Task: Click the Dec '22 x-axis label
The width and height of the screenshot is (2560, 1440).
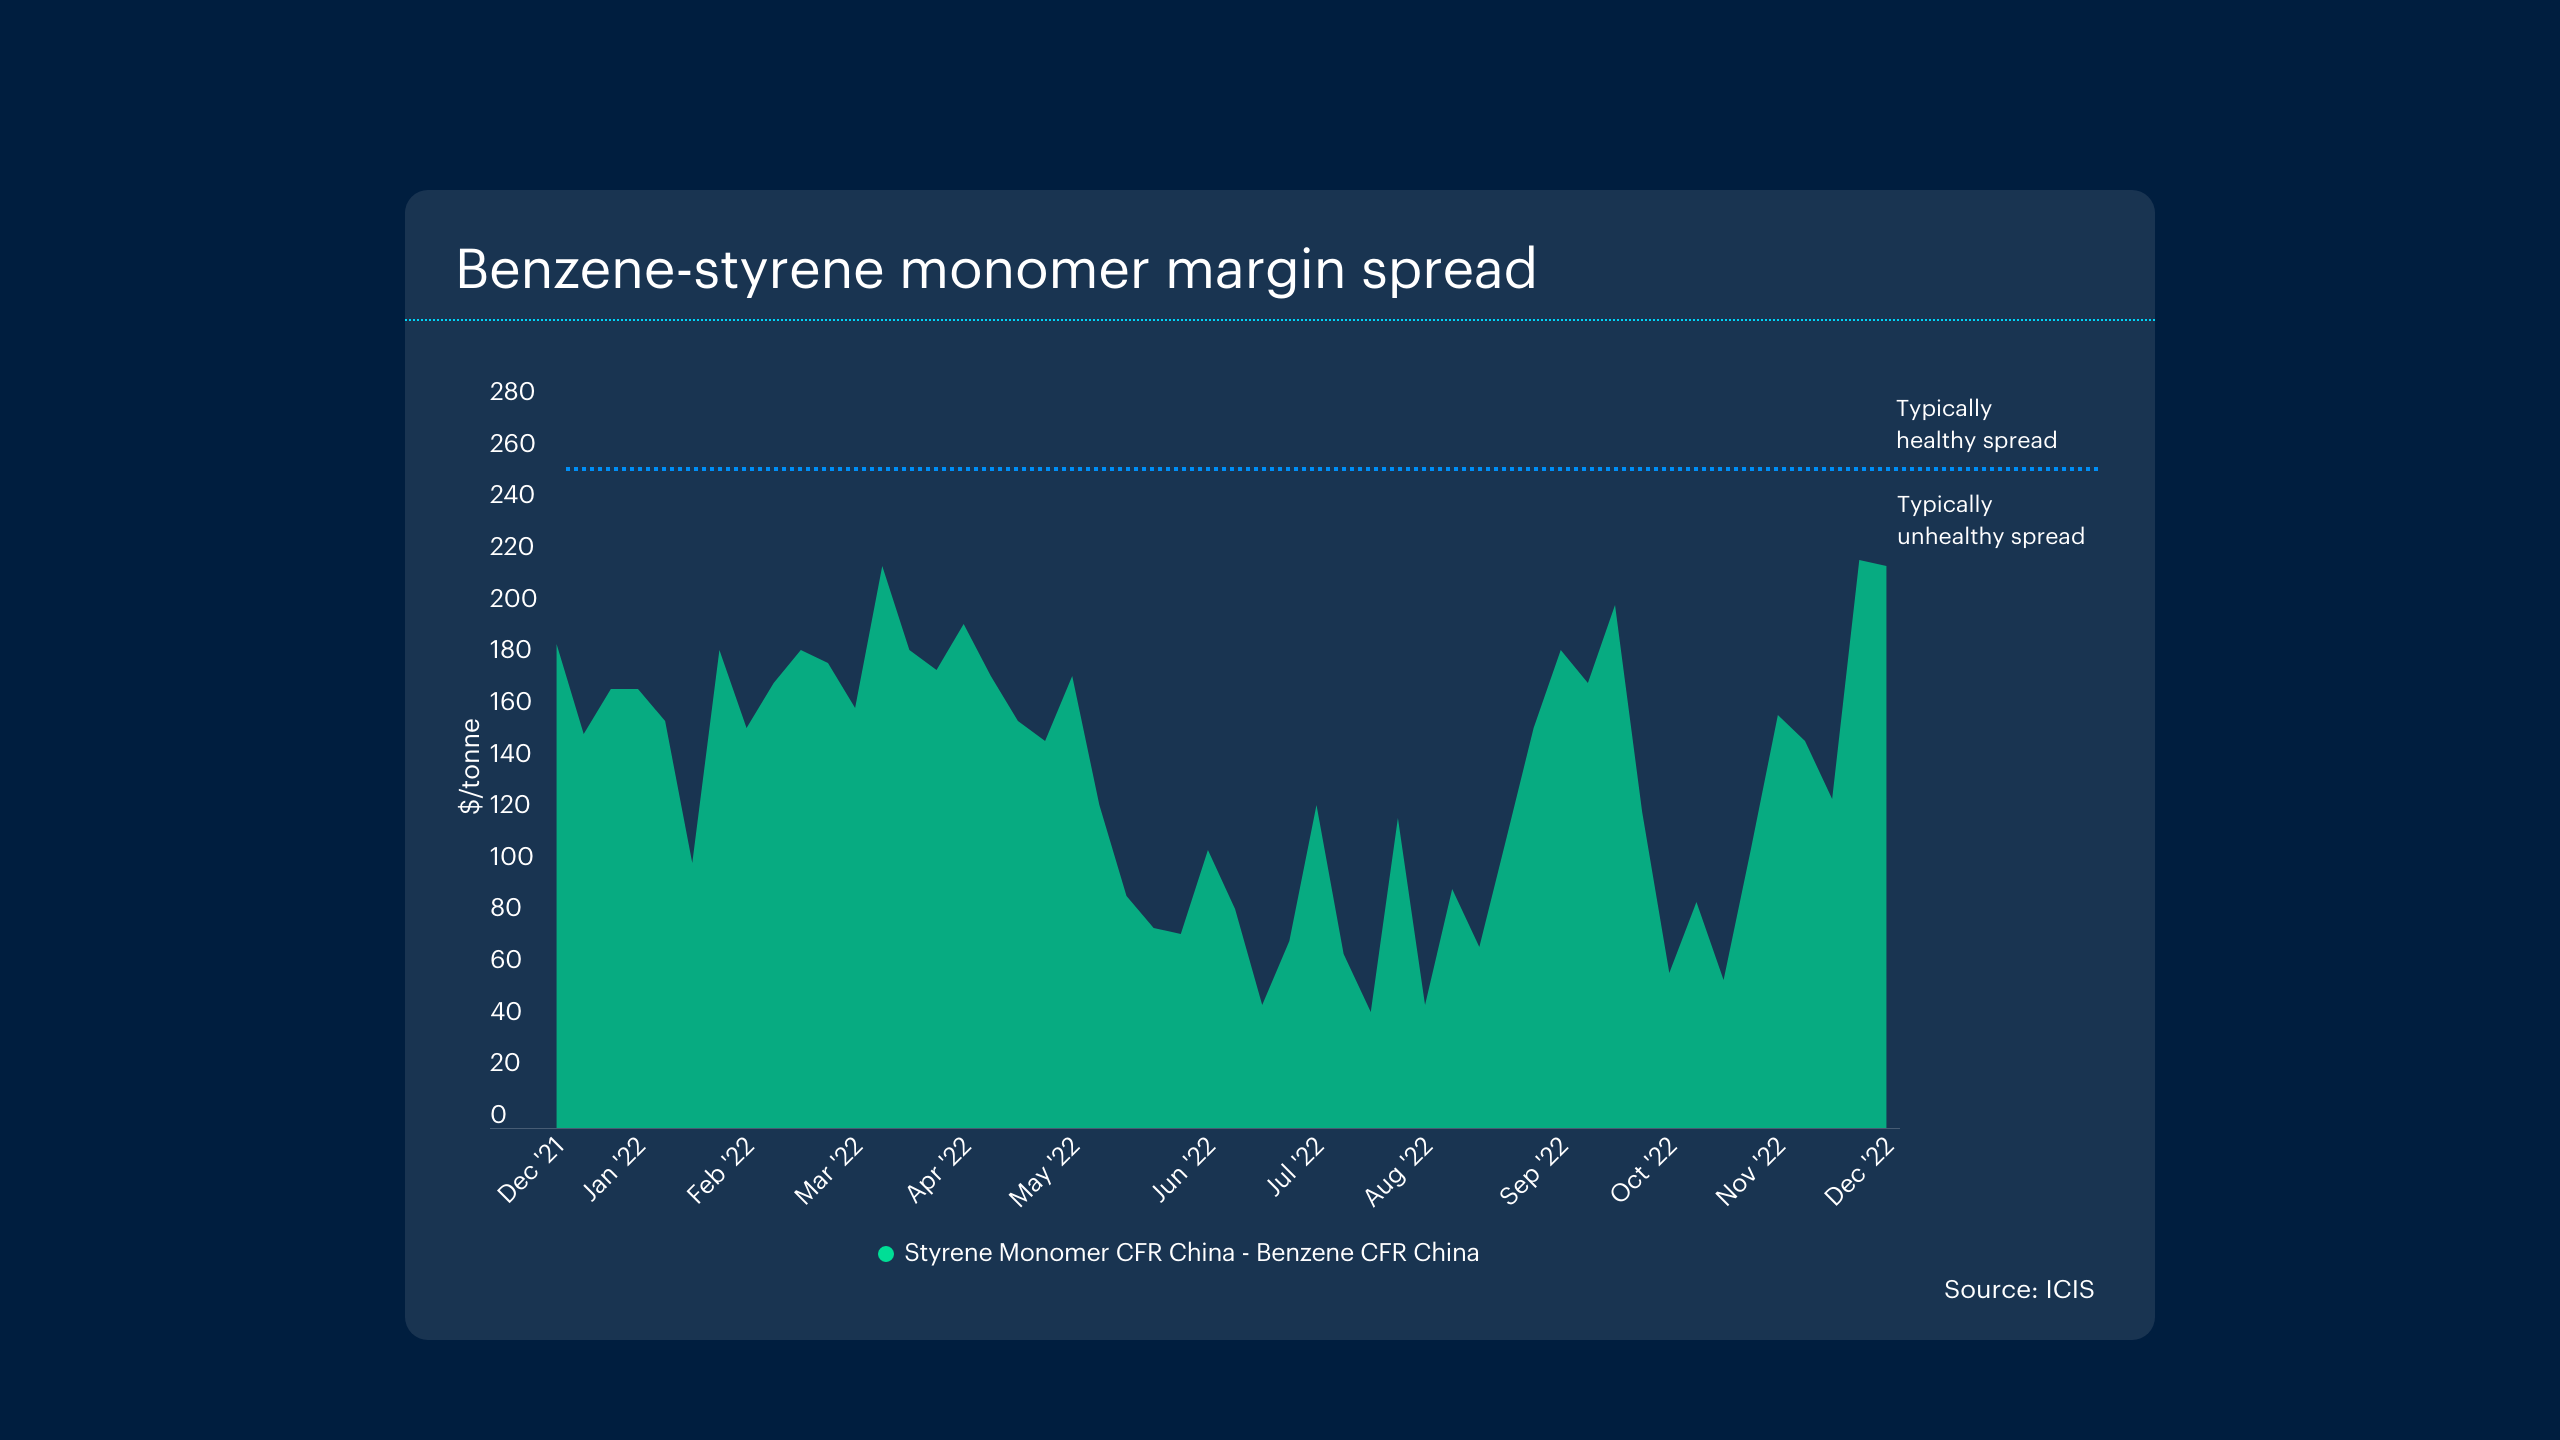Action: [x=1859, y=1170]
